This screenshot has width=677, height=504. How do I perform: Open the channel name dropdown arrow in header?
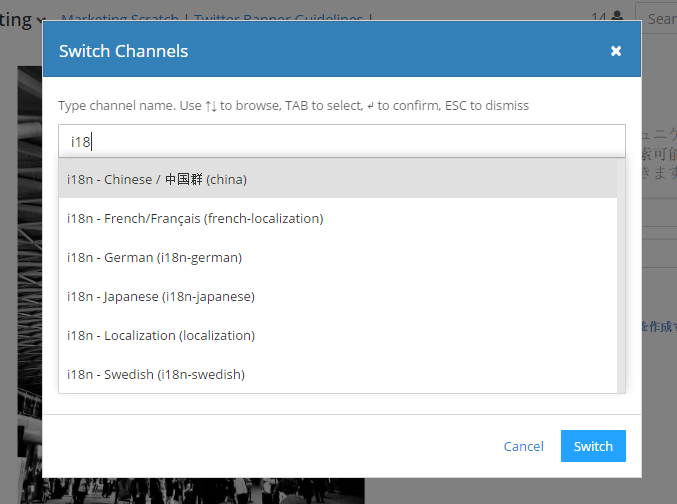click(x=40, y=20)
